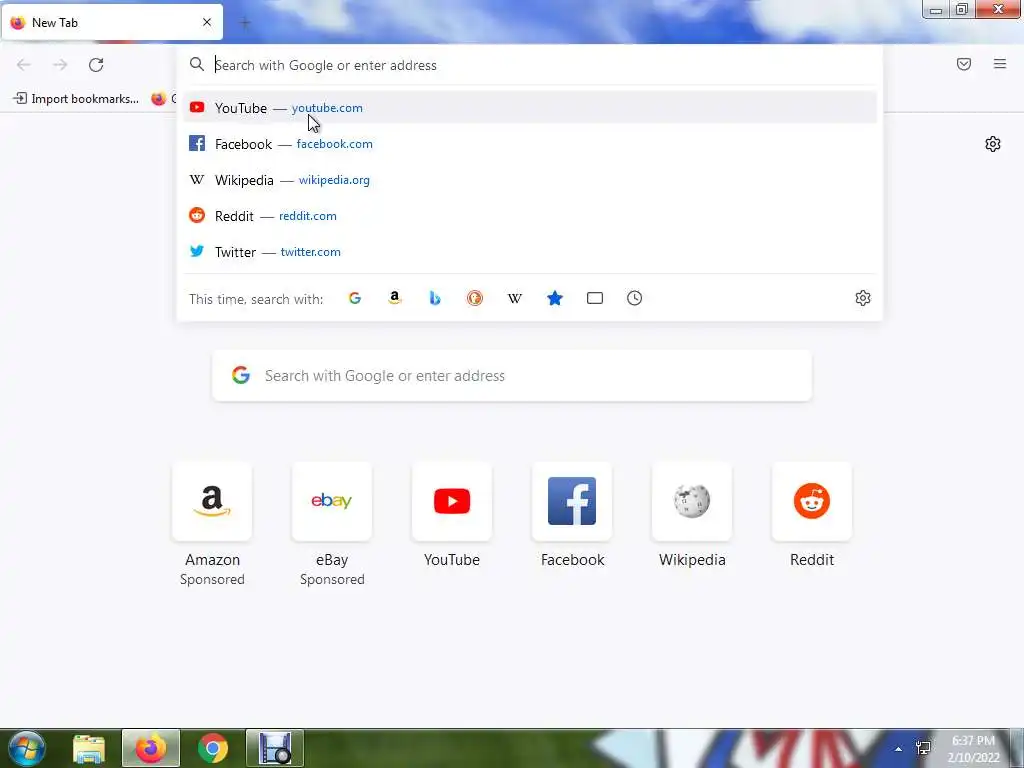This screenshot has height=768, width=1024.
Task: Open File Explorer from the taskbar
Action: [x=89, y=748]
